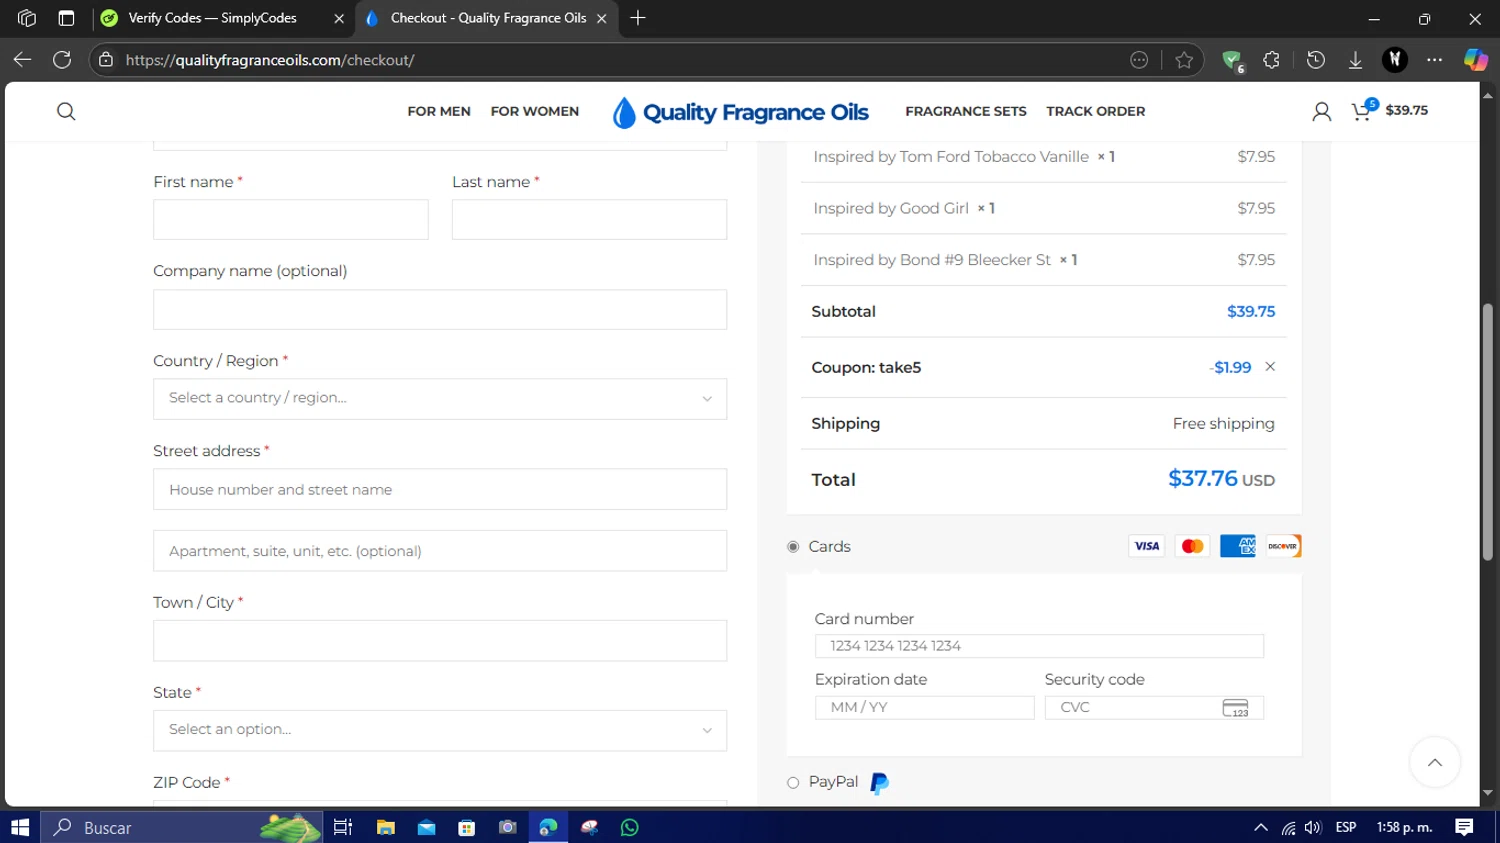
Task: Remove the take5 coupon with X icon
Action: 1270,367
